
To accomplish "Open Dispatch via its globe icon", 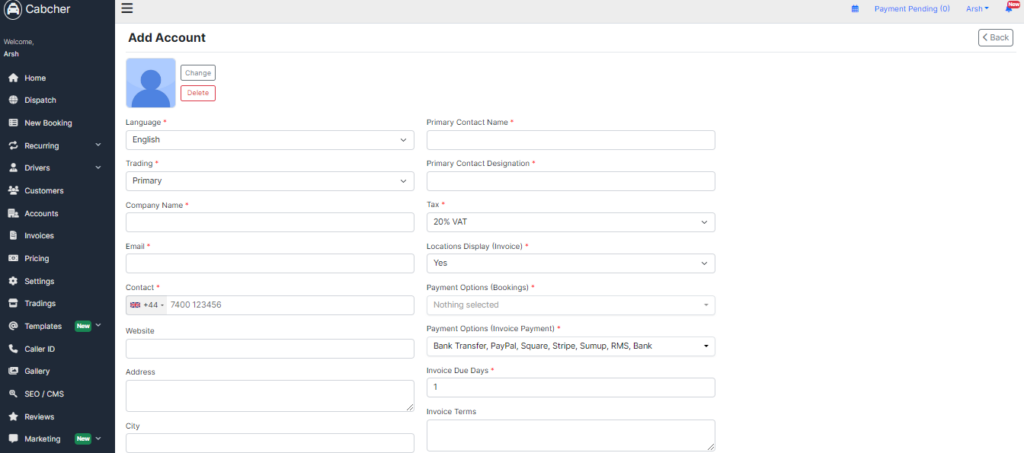I will click(13, 101).
